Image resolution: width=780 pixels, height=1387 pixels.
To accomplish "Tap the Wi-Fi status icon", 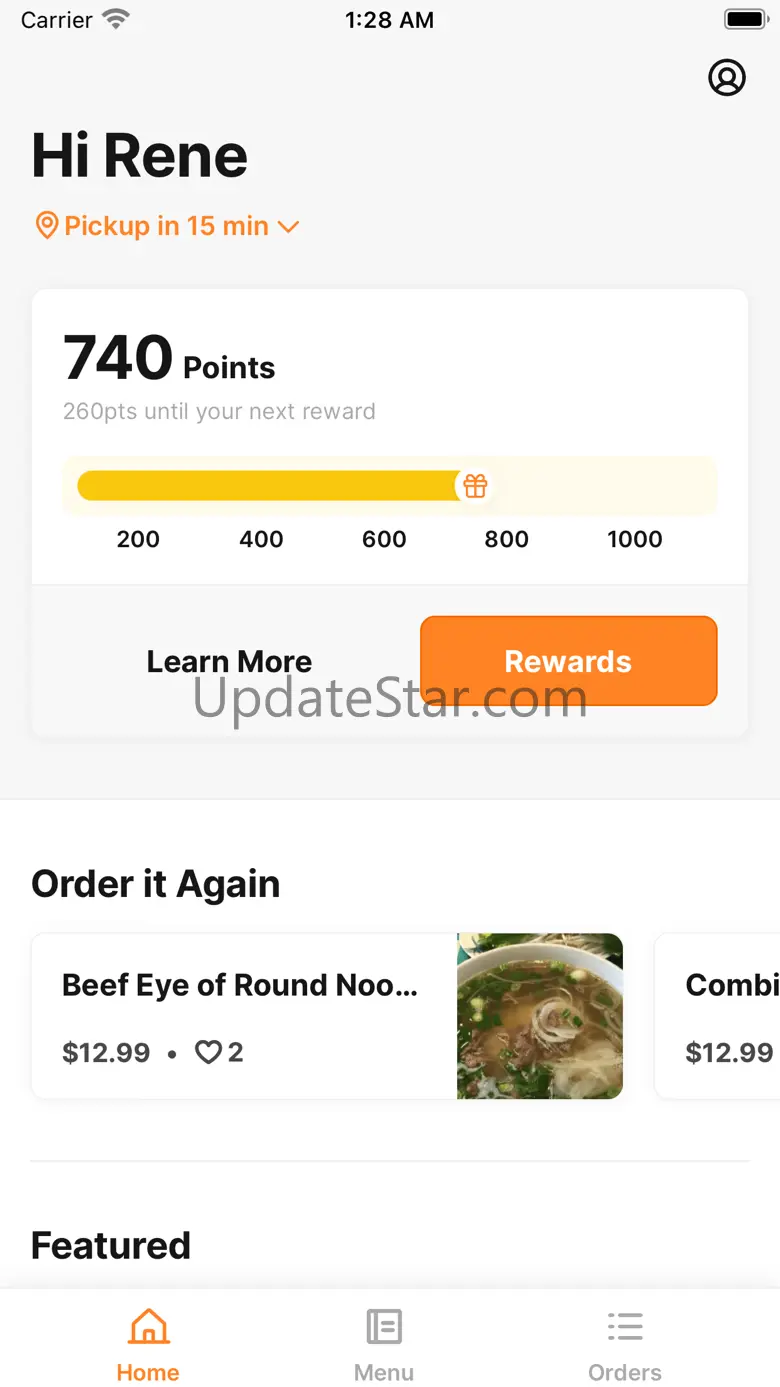I will click(117, 20).
